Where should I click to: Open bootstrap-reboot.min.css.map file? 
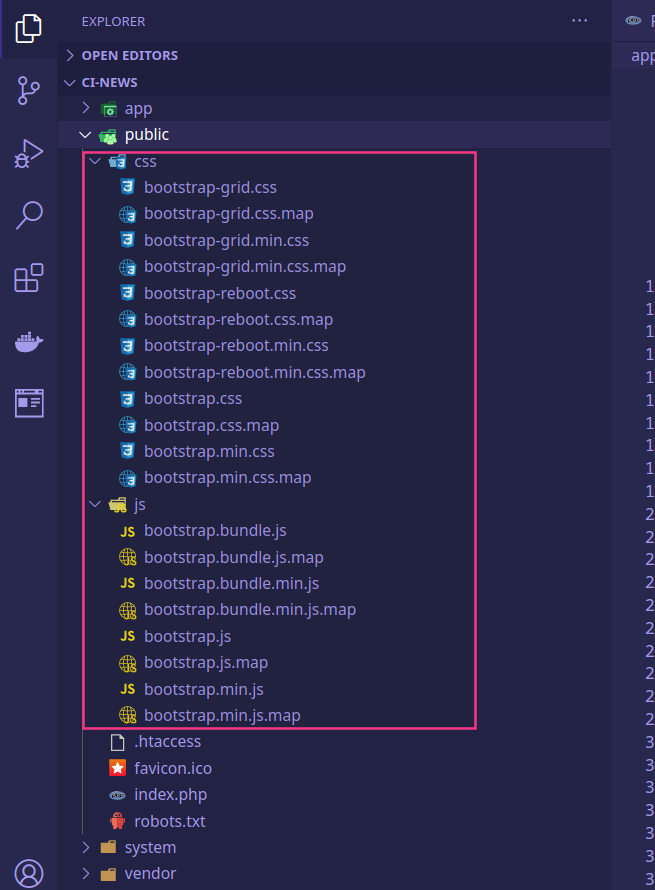point(254,372)
